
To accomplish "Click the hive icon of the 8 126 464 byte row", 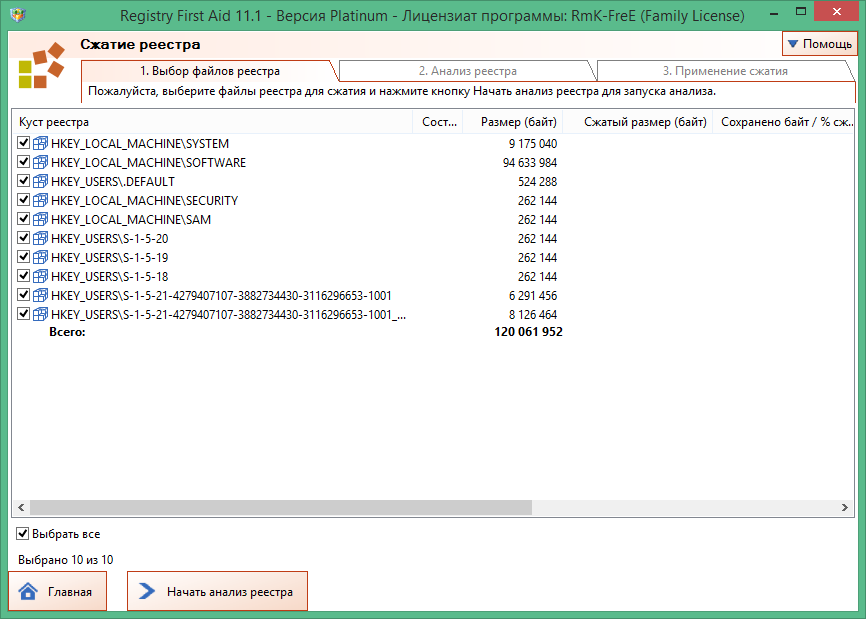I will 40,314.
